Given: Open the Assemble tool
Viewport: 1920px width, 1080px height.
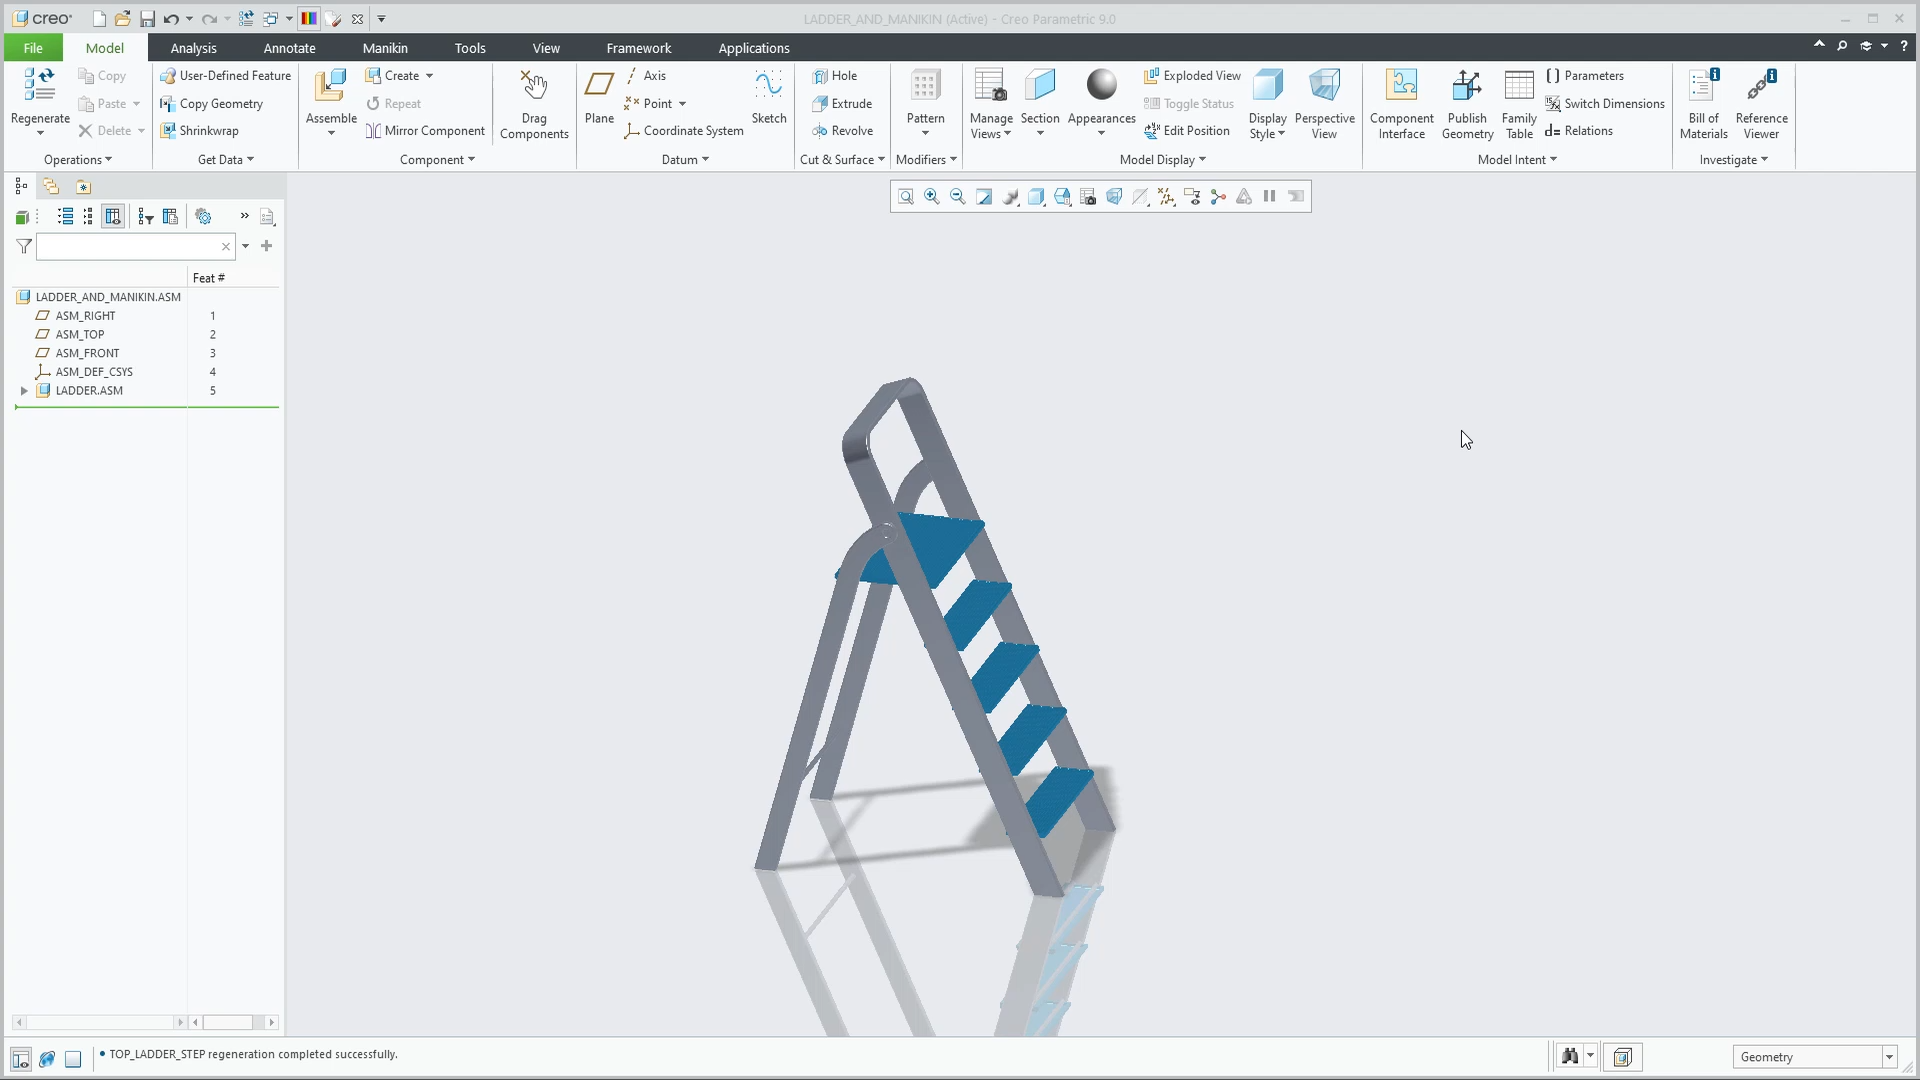Looking at the screenshot, I should click(x=331, y=86).
